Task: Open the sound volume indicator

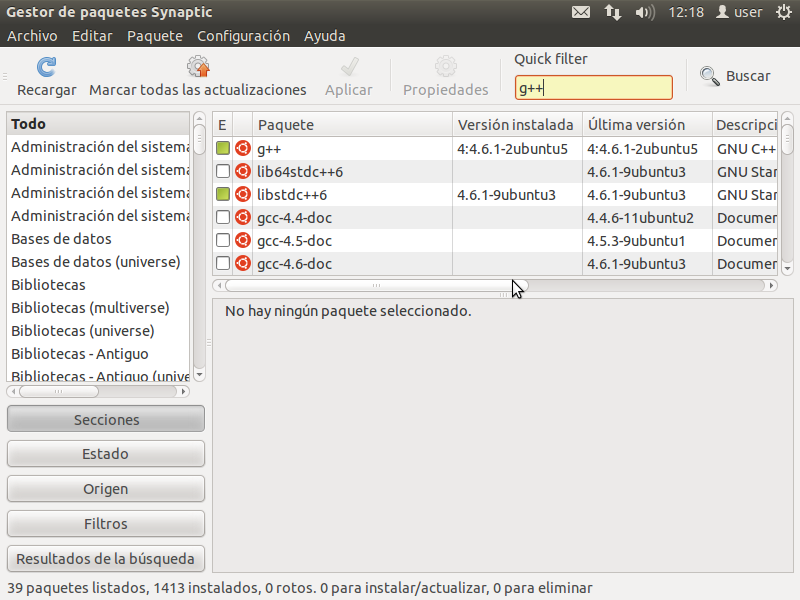Action: tap(645, 12)
